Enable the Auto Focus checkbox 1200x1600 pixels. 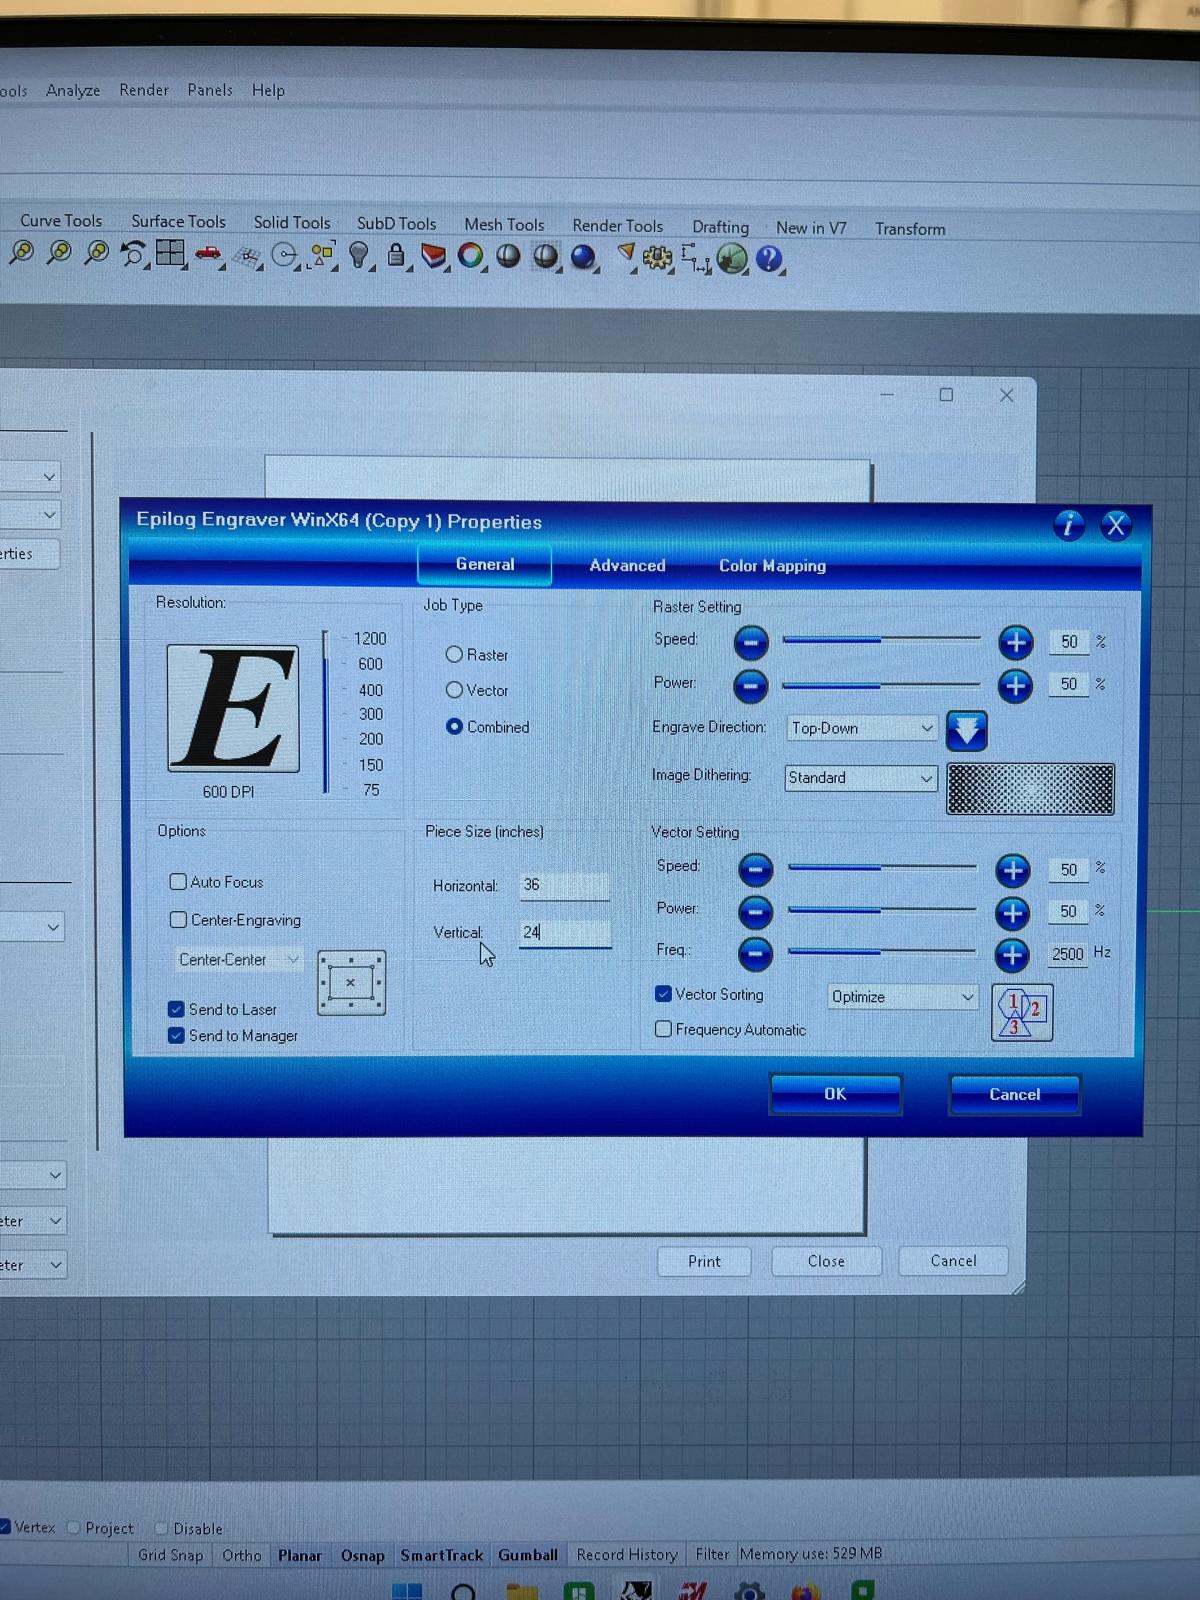coord(179,882)
